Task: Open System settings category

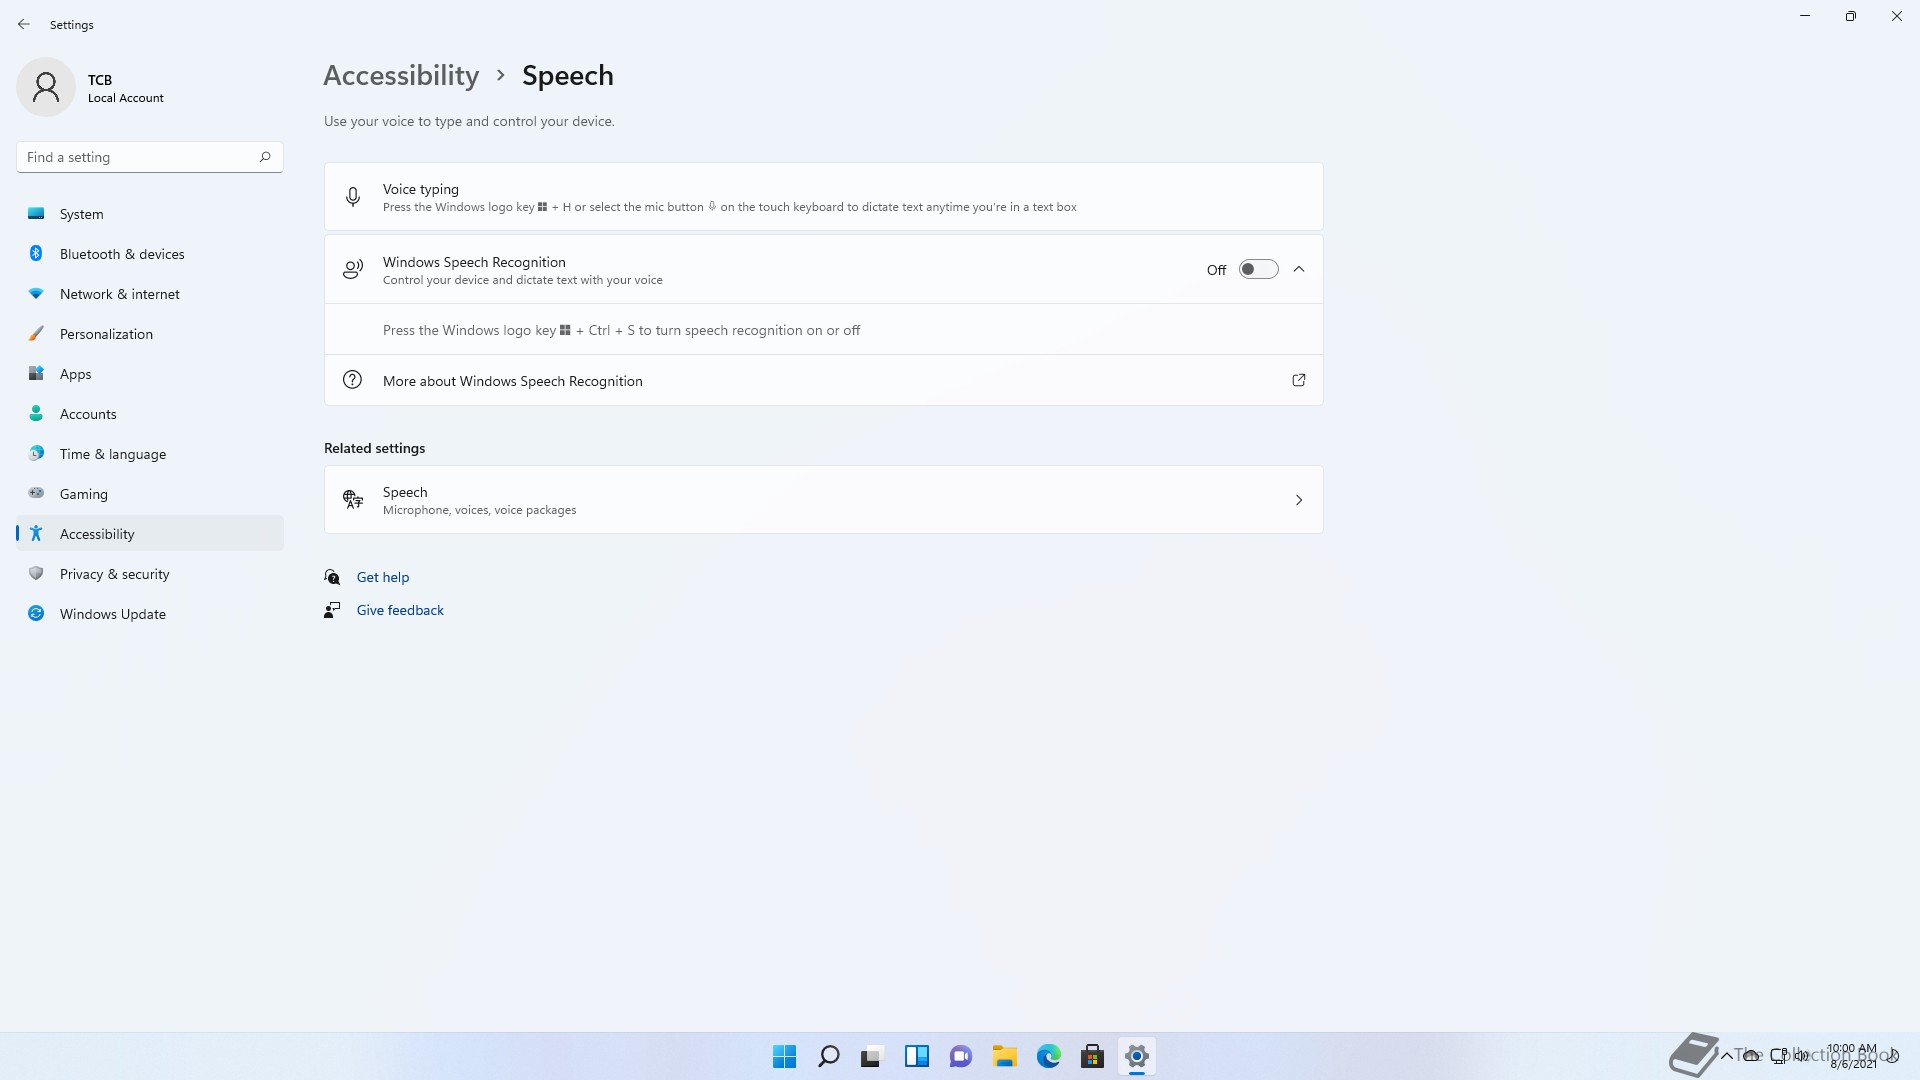Action: coord(150,214)
